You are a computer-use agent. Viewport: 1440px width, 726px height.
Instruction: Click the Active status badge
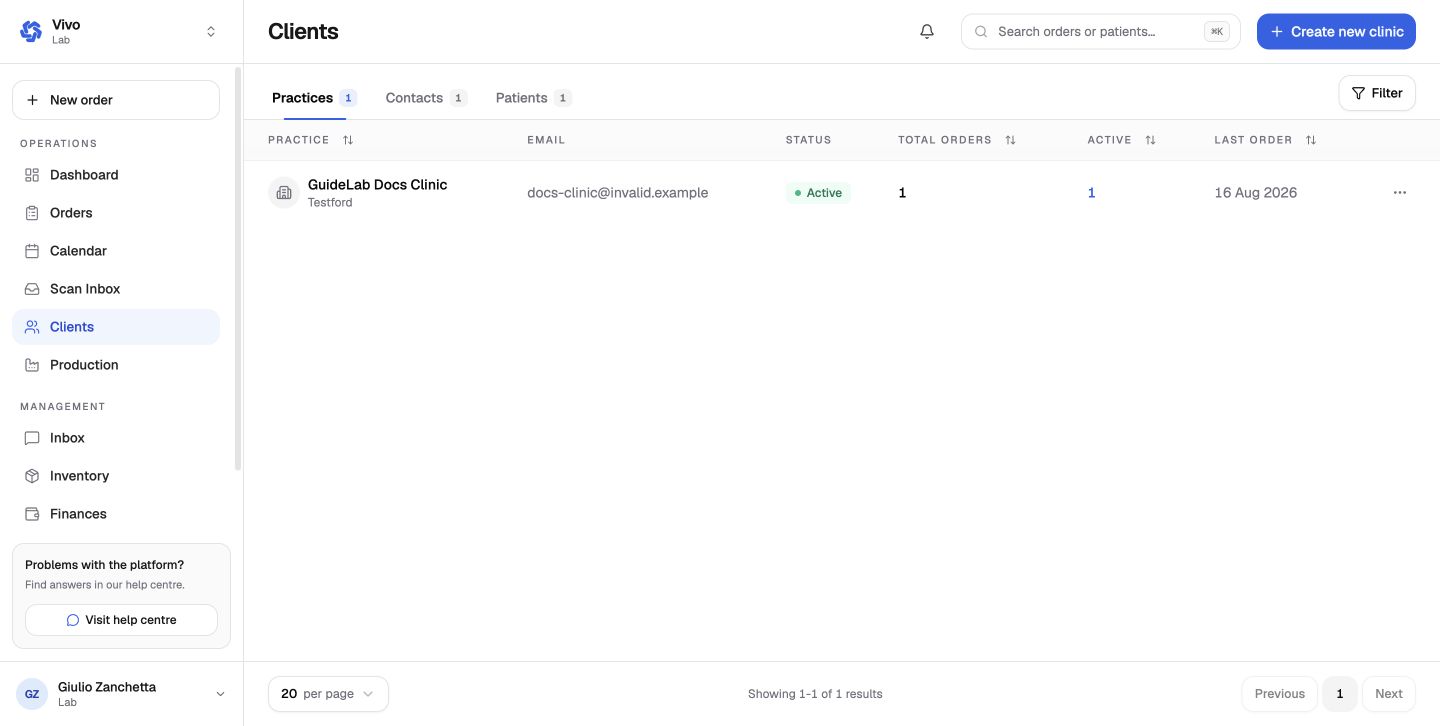[x=818, y=193]
